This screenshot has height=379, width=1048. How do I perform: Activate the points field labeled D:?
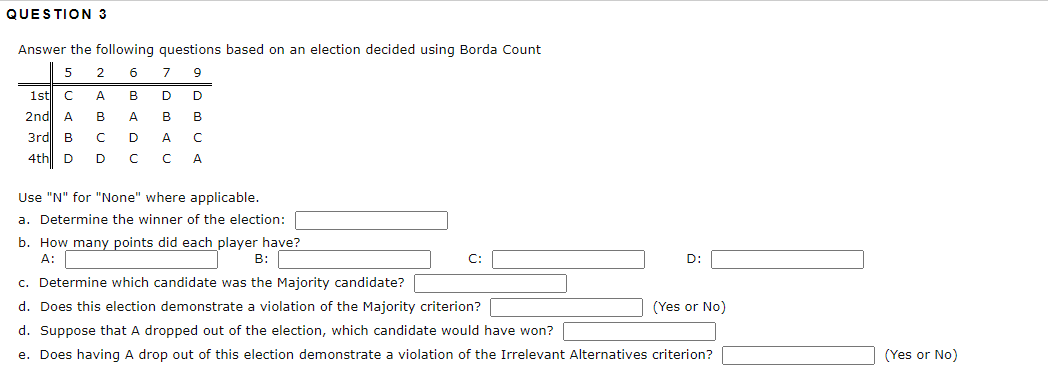pos(787,259)
